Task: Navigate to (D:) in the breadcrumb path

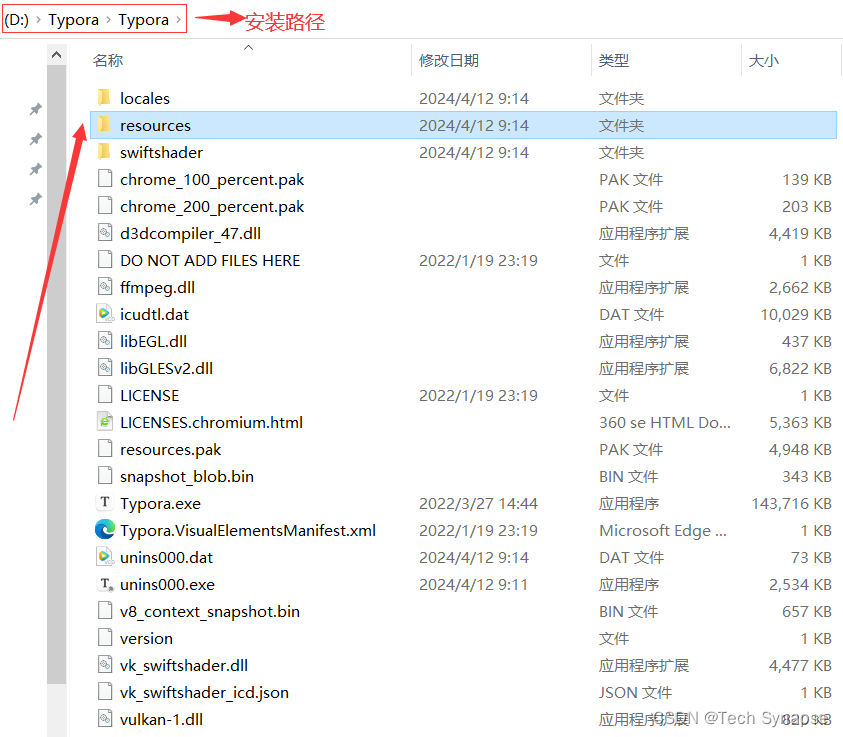Action: [x=17, y=19]
